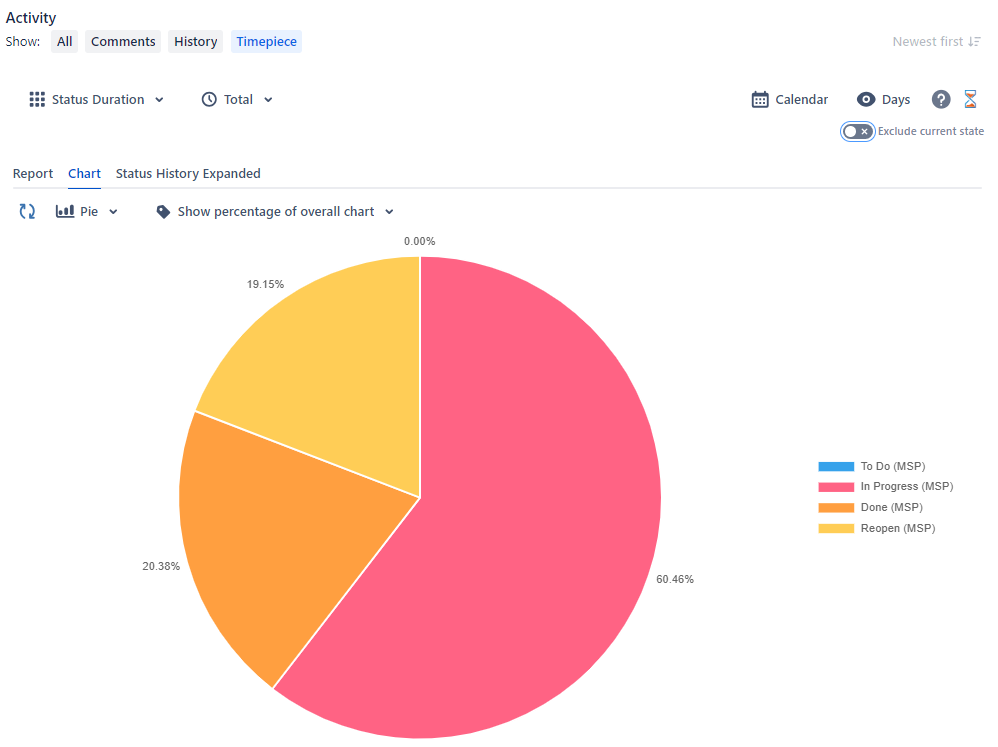Viewport: 998px width, 747px height.
Task: Click the hourglass Timepiece icon
Action: pos(970,99)
